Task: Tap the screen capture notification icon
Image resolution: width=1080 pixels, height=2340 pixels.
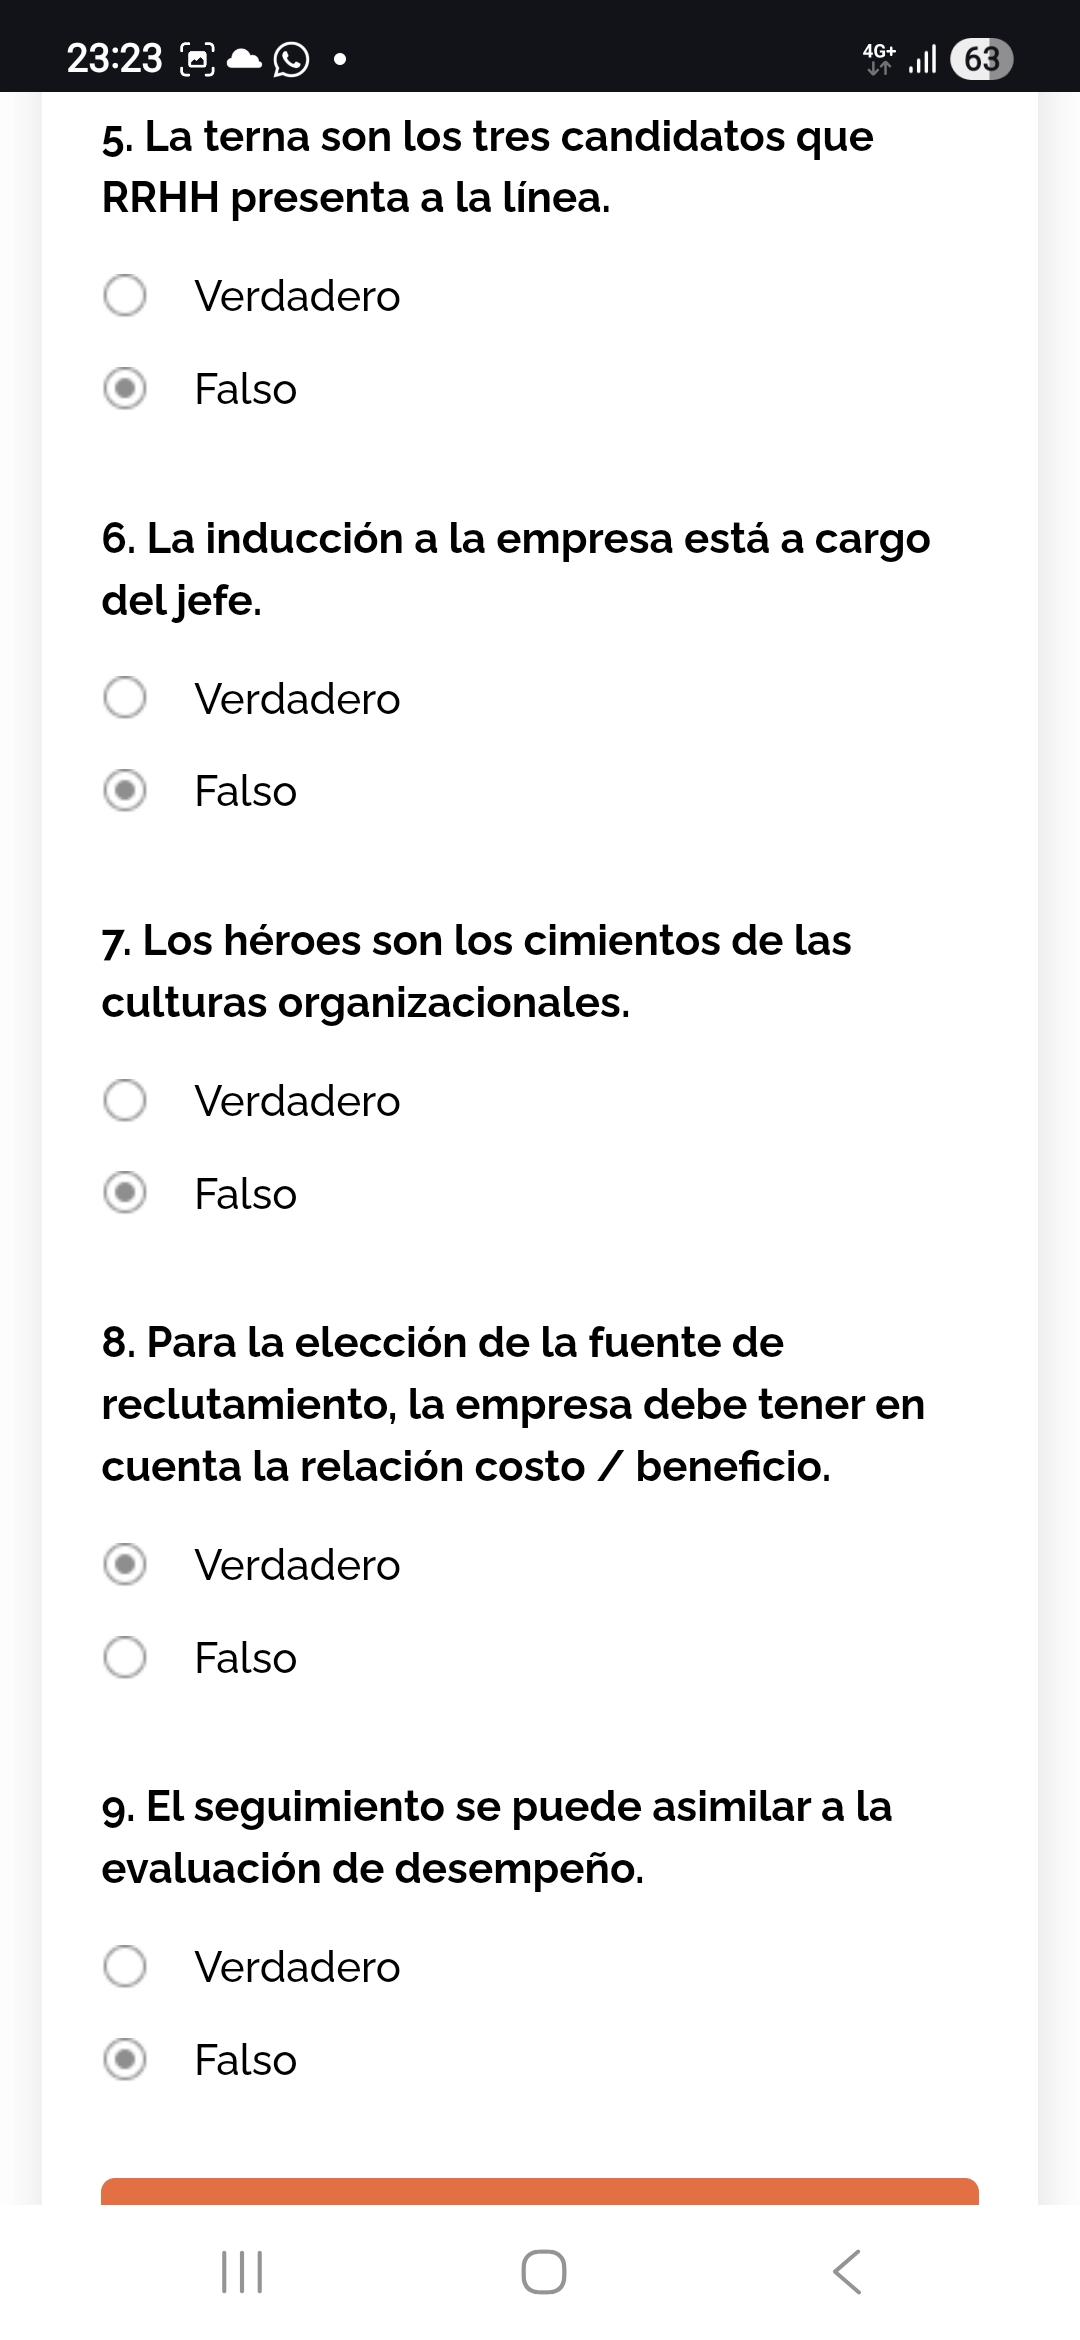Action: (x=197, y=60)
